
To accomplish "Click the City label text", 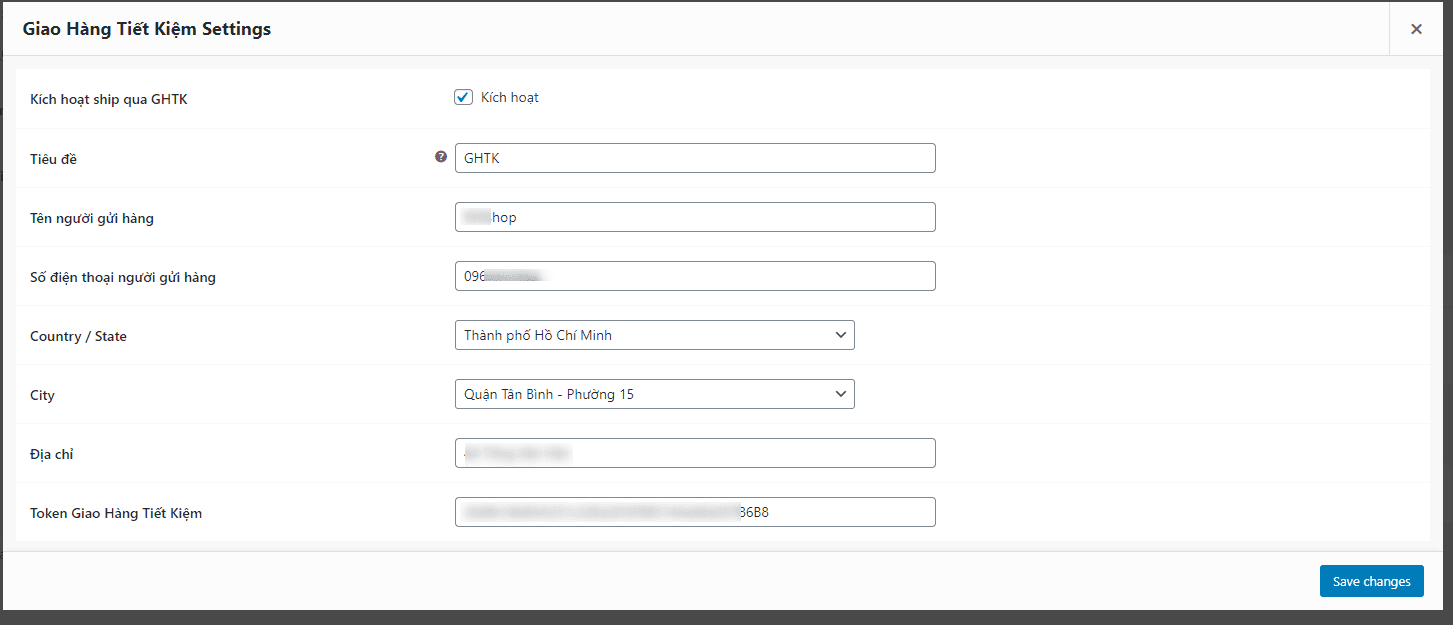I will tap(42, 395).
